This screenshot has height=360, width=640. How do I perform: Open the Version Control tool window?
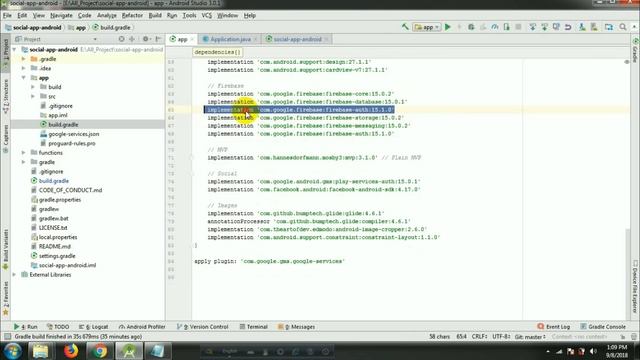point(202,327)
